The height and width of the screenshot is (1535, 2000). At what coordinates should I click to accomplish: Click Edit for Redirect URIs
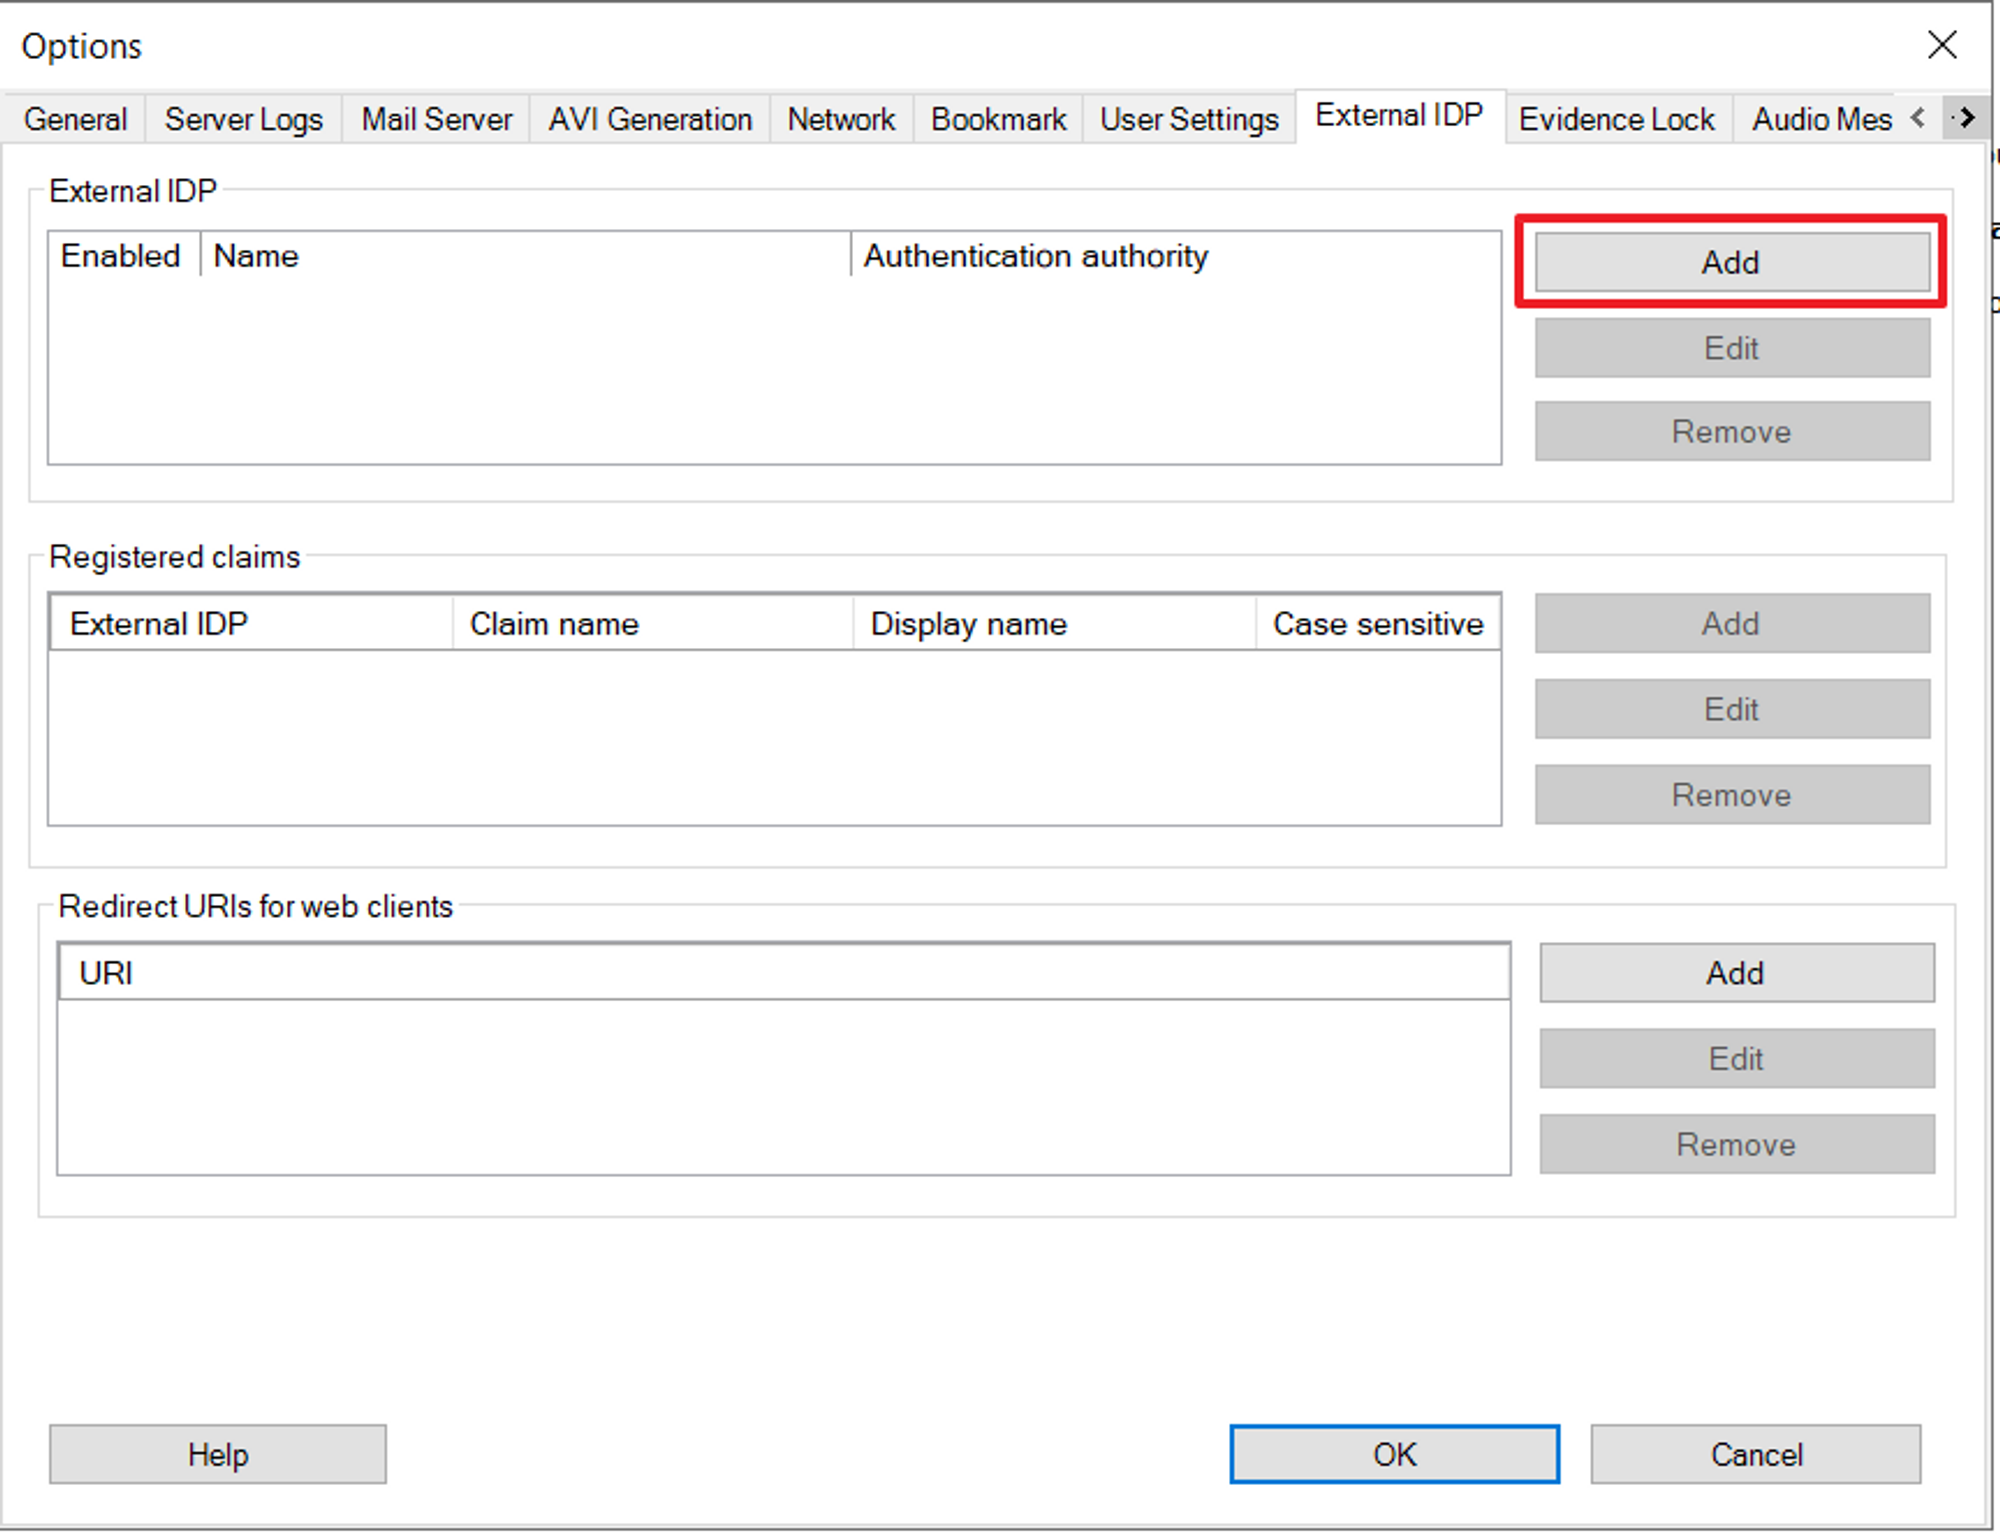click(x=1736, y=1058)
